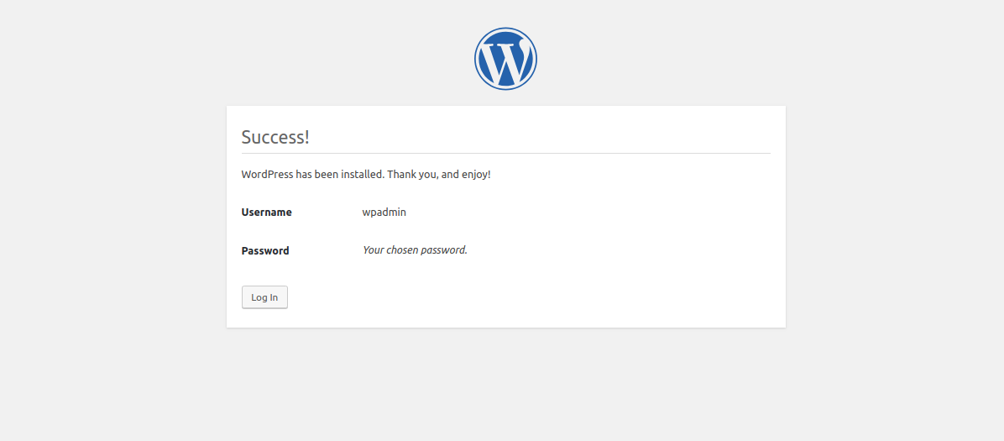
Task: Click the white W letter inside logo
Action: click(x=506, y=61)
